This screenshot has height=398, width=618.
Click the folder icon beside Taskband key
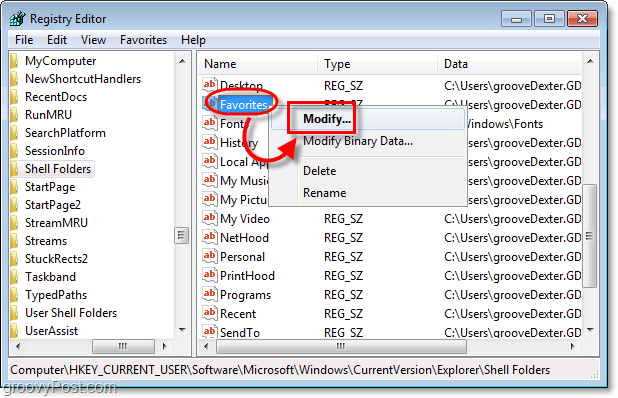pyautogui.click(x=15, y=277)
